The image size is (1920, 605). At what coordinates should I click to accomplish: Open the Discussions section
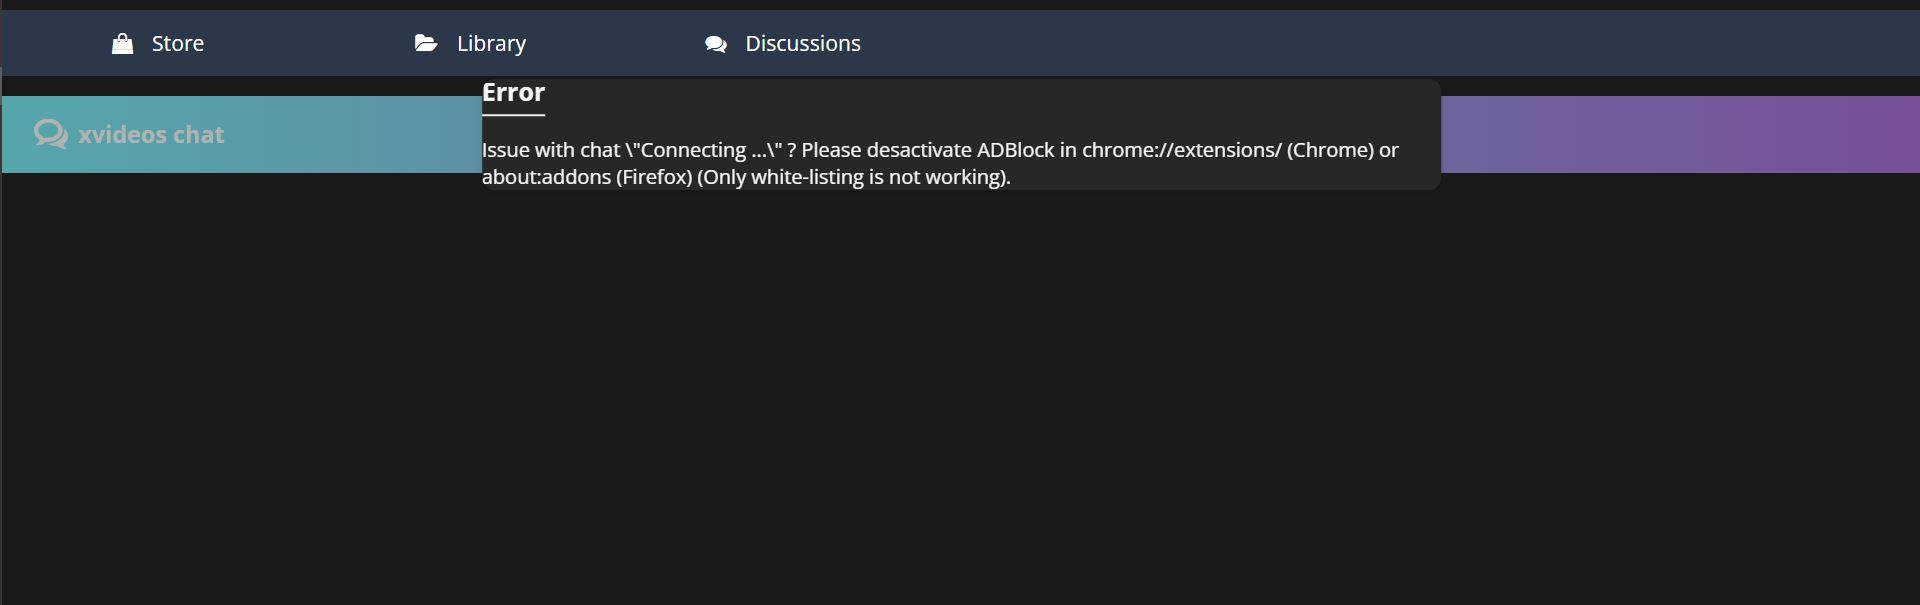[802, 43]
